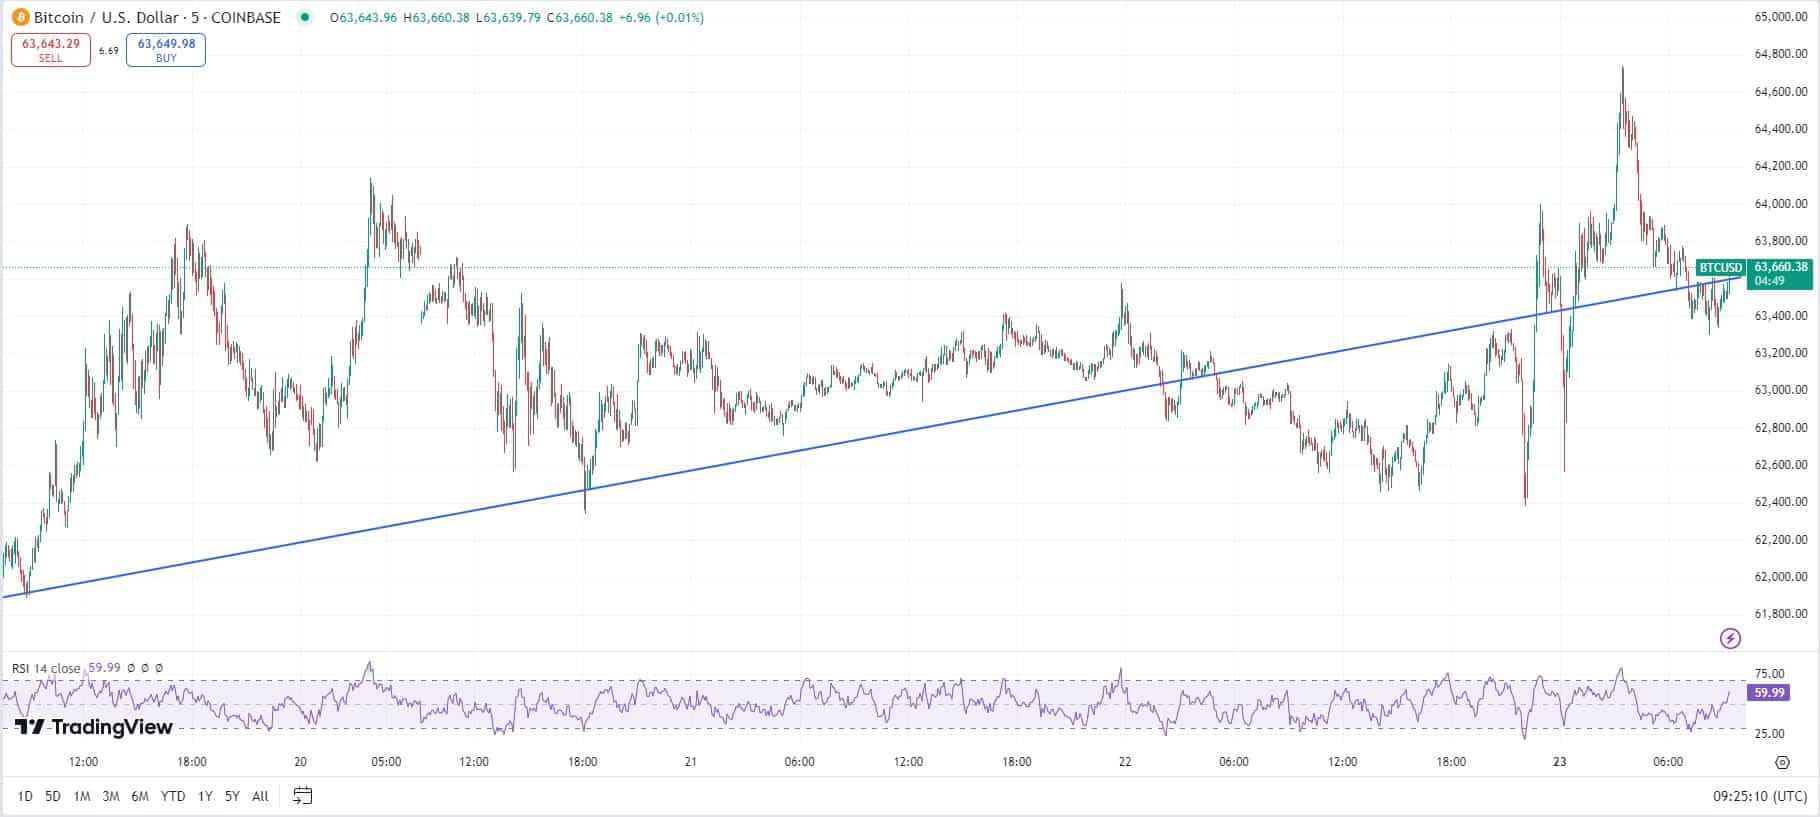Select the All time range
This screenshot has height=817, width=1820.
click(260, 796)
